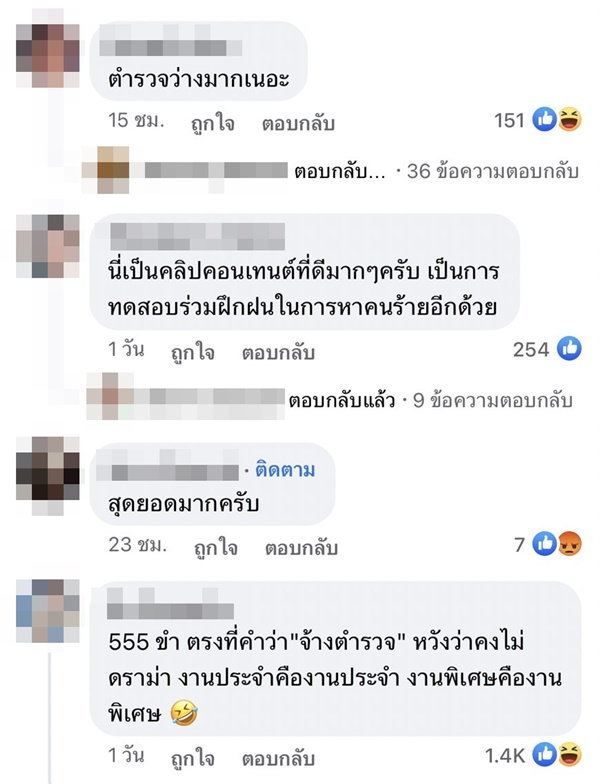Viewport: 600px width, 784px height.
Task: Expand the 36 ข้อความตอบกลับ thread
Action: (x=492, y=171)
